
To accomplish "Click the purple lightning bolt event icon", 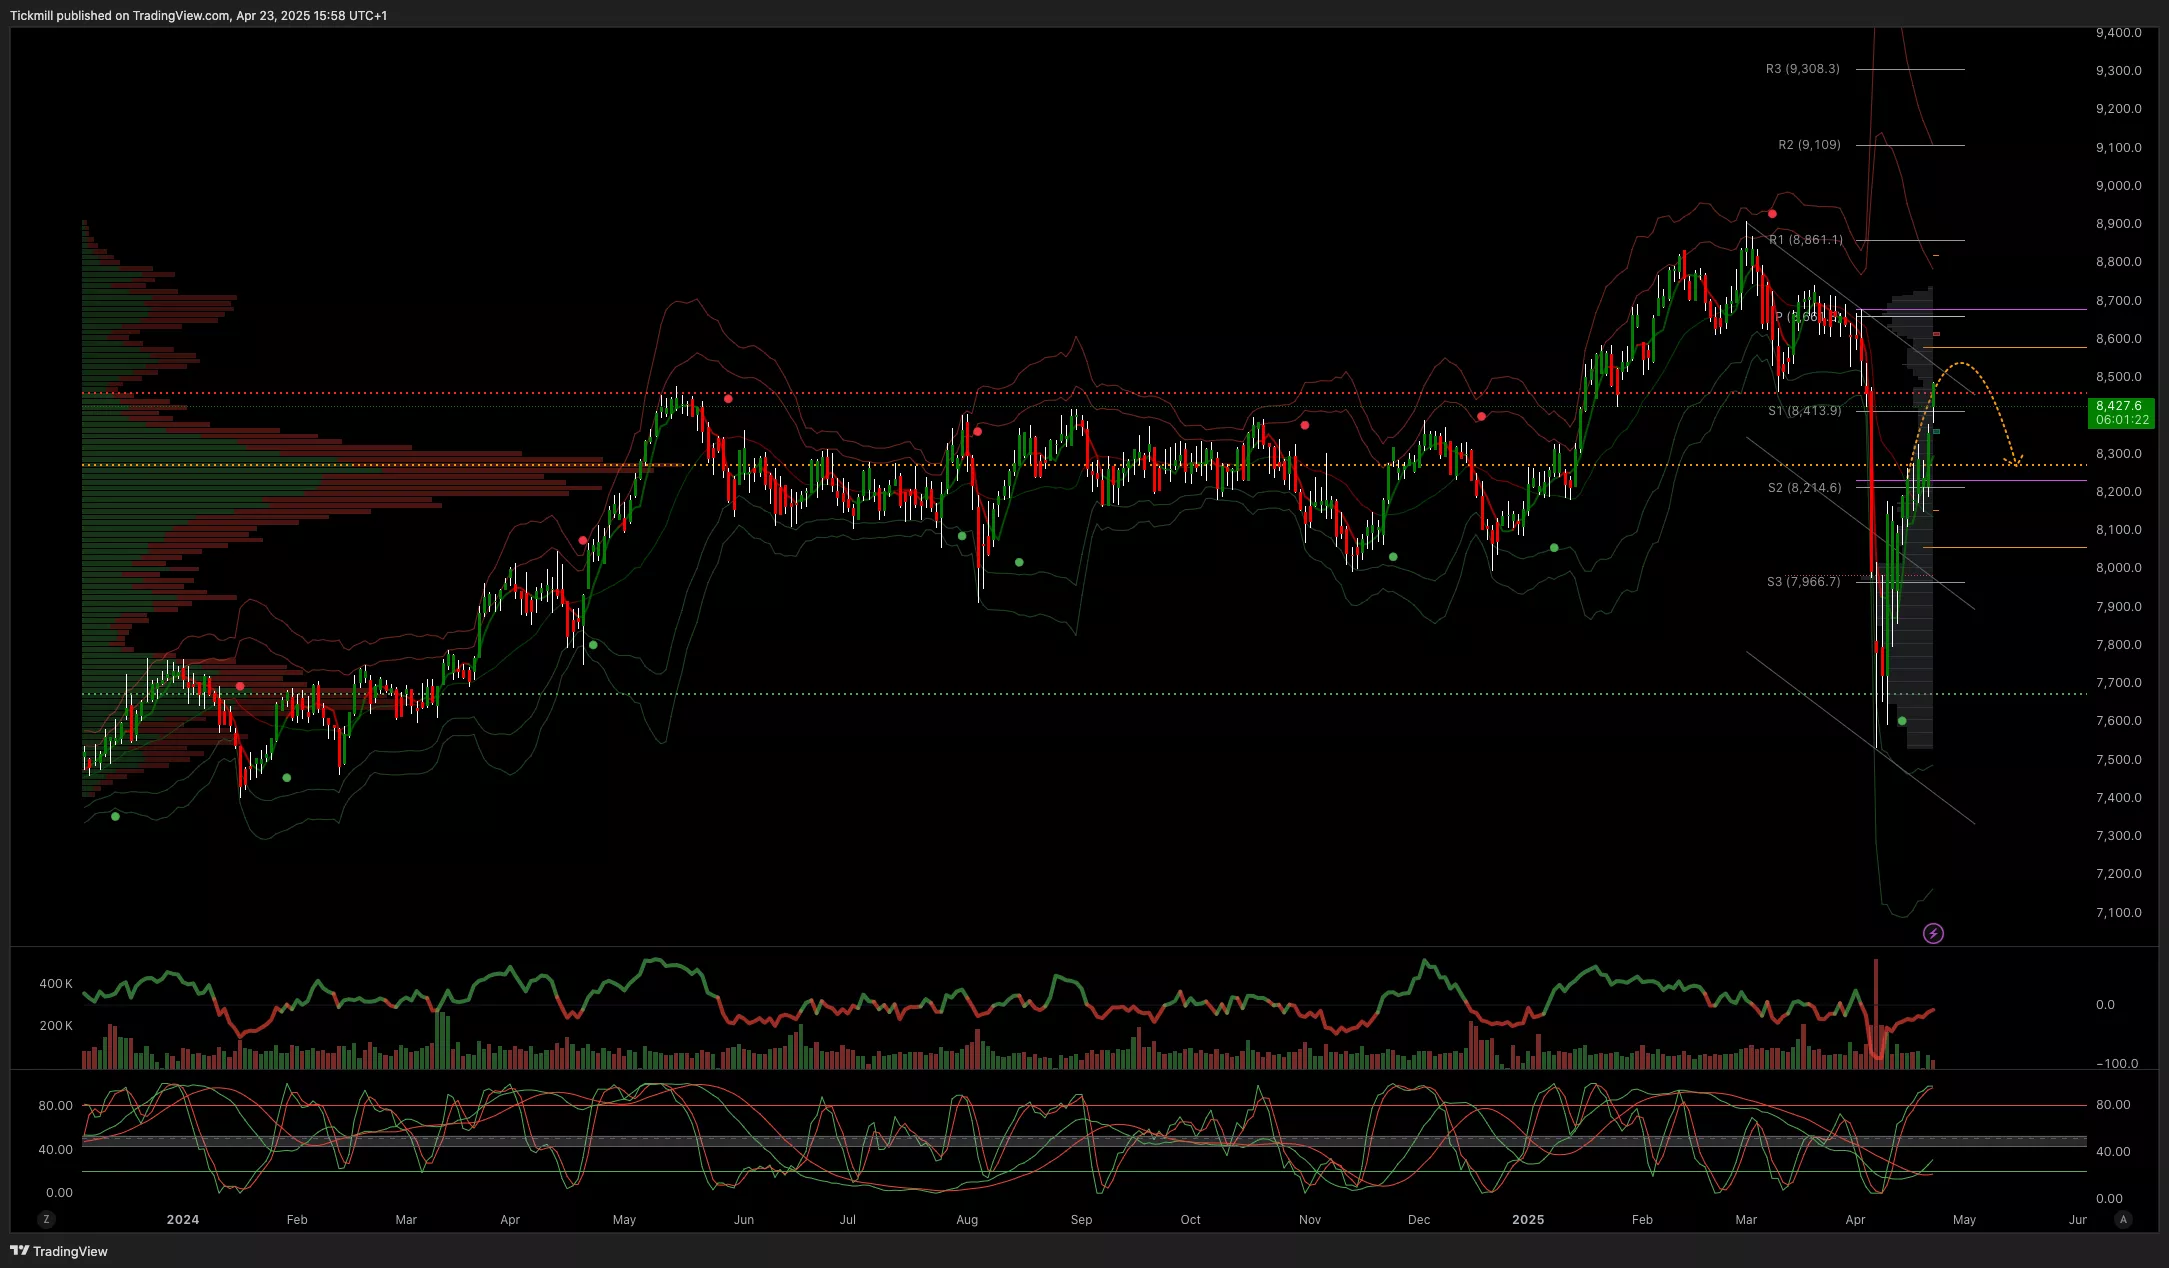I will pos(1933,933).
